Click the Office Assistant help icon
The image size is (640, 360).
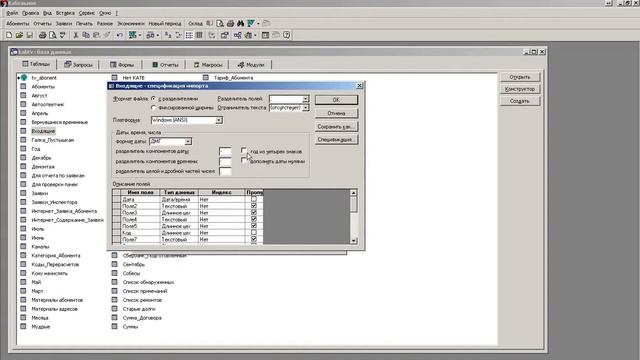click(x=287, y=36)
